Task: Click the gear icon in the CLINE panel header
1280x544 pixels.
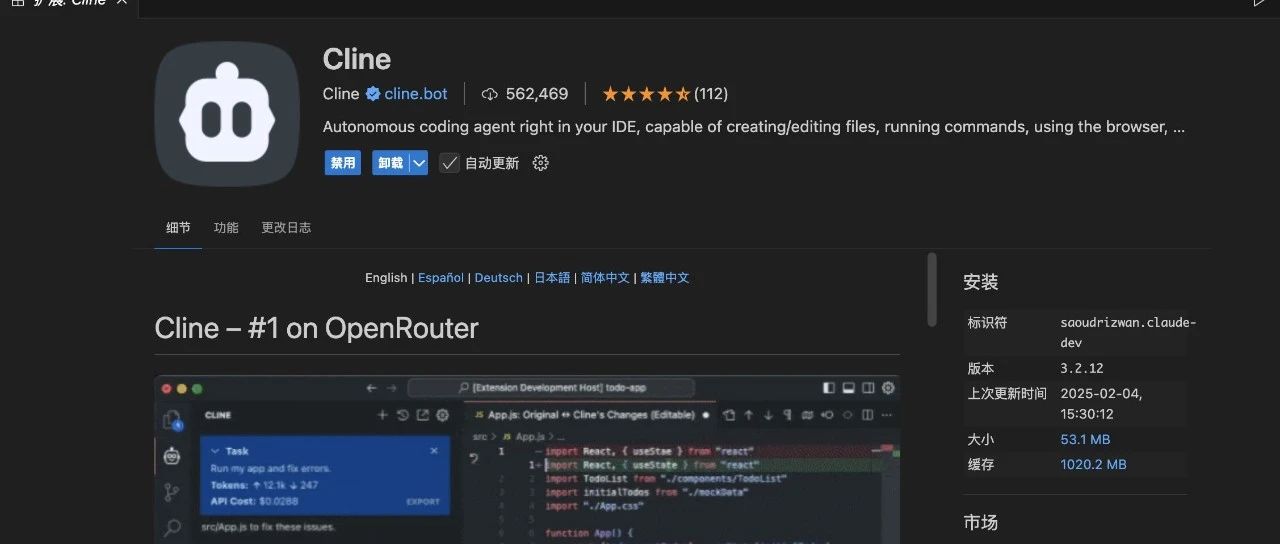Action: (442, 415)
